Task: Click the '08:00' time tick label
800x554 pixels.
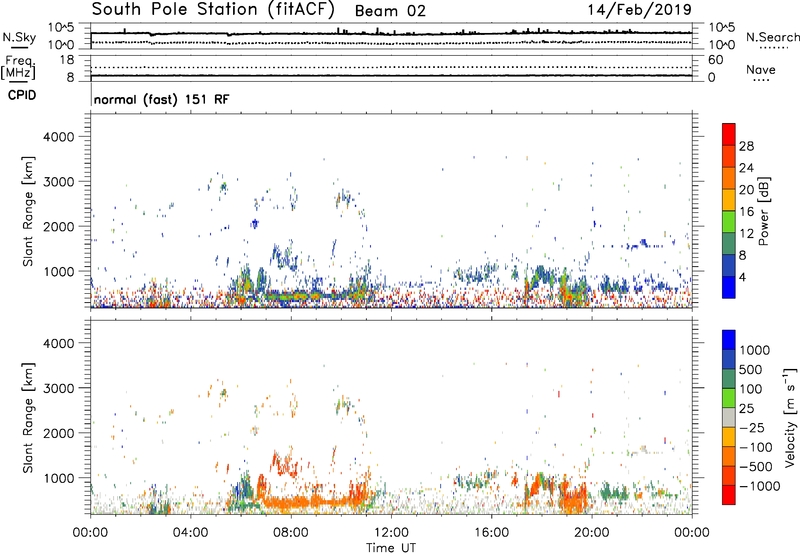Action: (291, 533)
